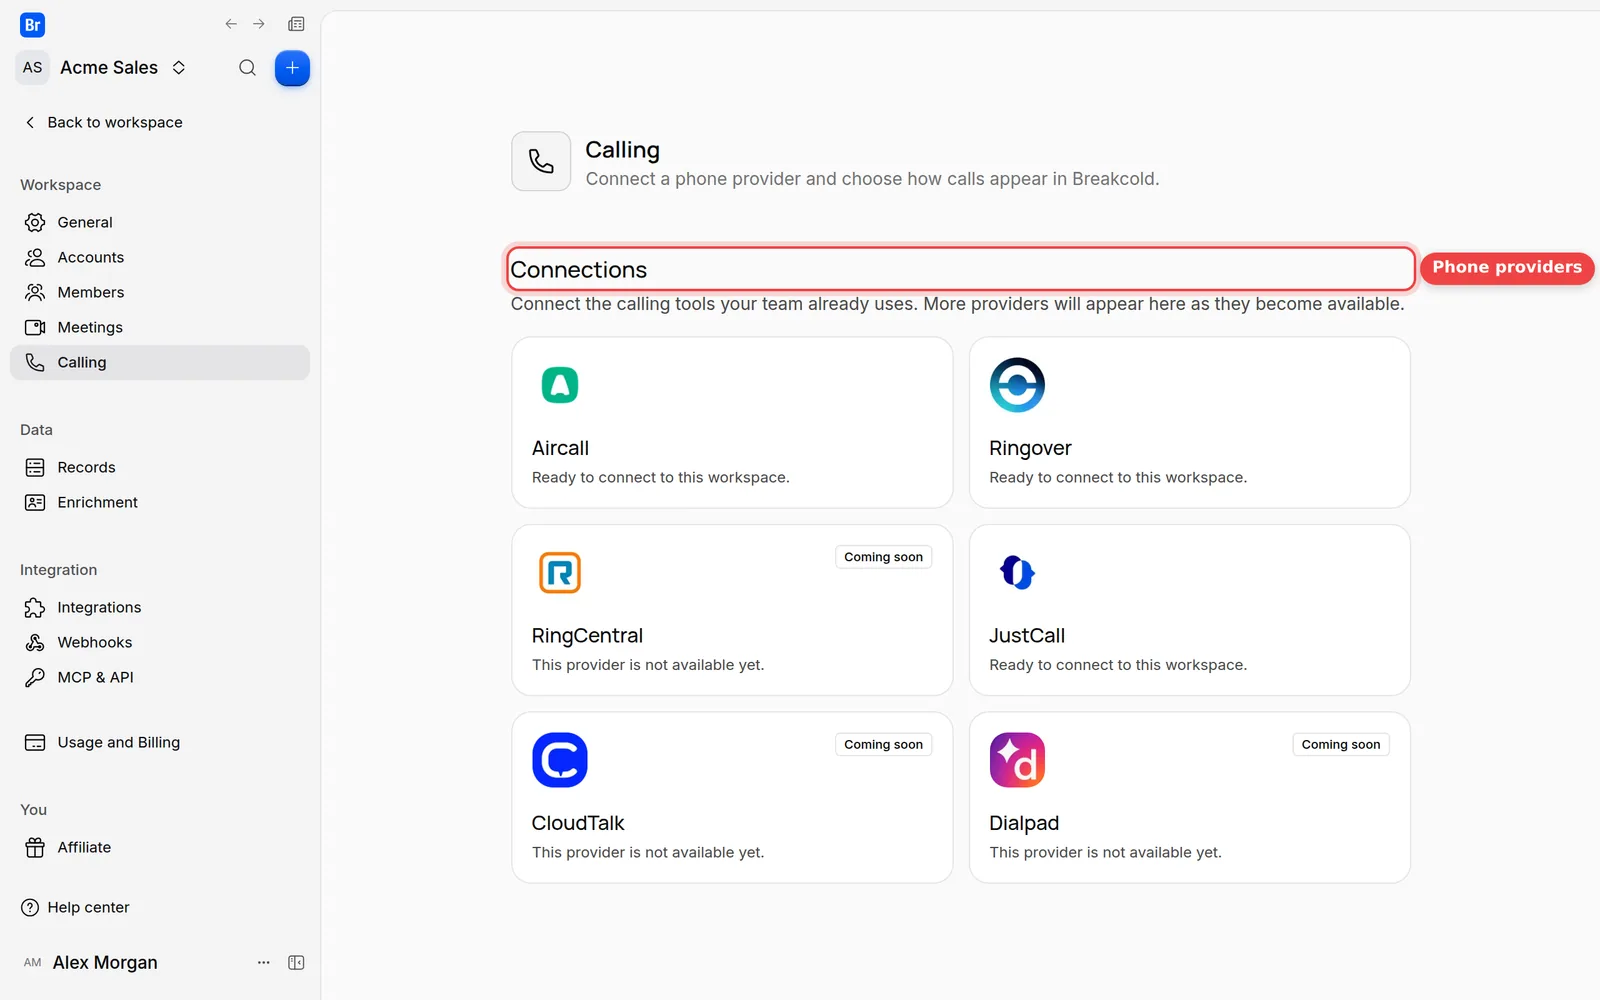The width and height of the screenshot is (1600, 1000).
Task: Select the CloudTalk provider card
Action: pyautogui.click(x=732, y=797)
